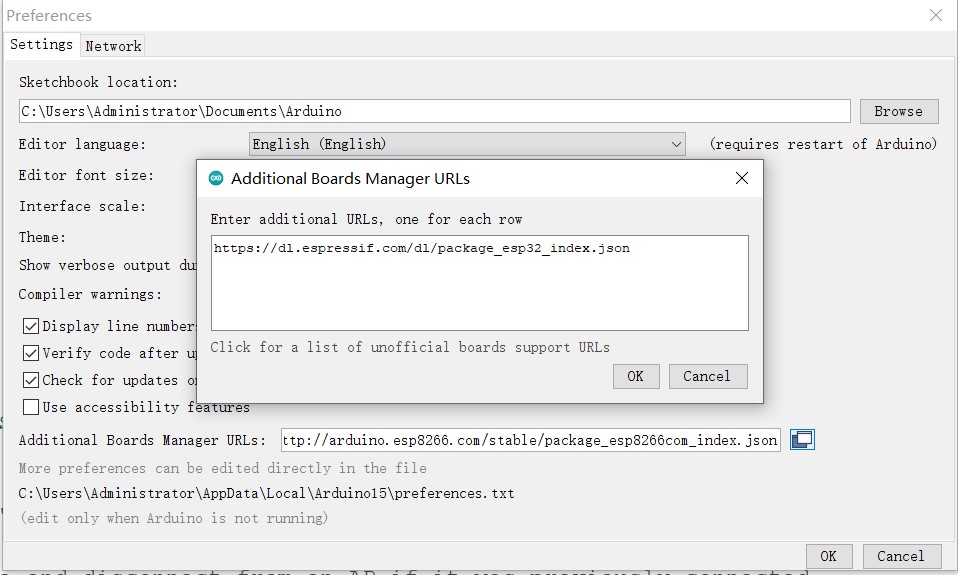Viewport: 958px width, 575px height.
Task: Cancel the Additional Boards Manager URLs dialog
Action: (x=708, y=376)
